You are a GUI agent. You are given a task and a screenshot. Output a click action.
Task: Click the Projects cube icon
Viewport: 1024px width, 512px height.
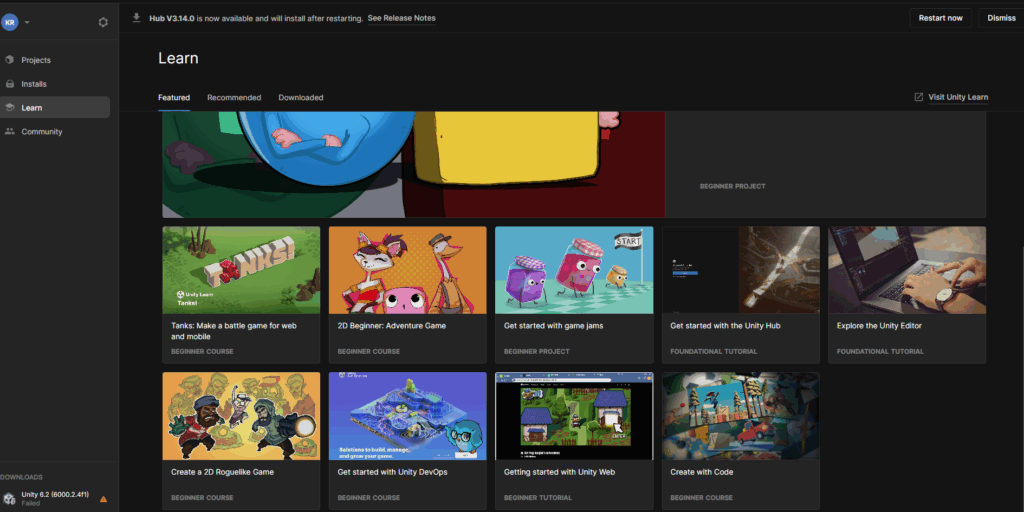click(x=10, y=60)
